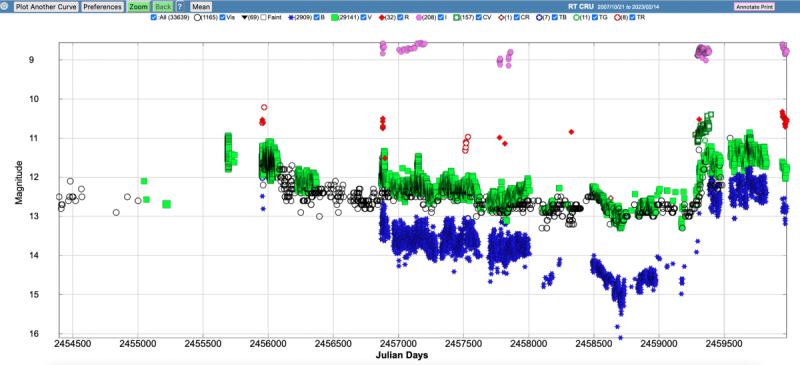Open help with the question mark button
Viewport: 800px width, 365px height.
click(x=180, y=7)
